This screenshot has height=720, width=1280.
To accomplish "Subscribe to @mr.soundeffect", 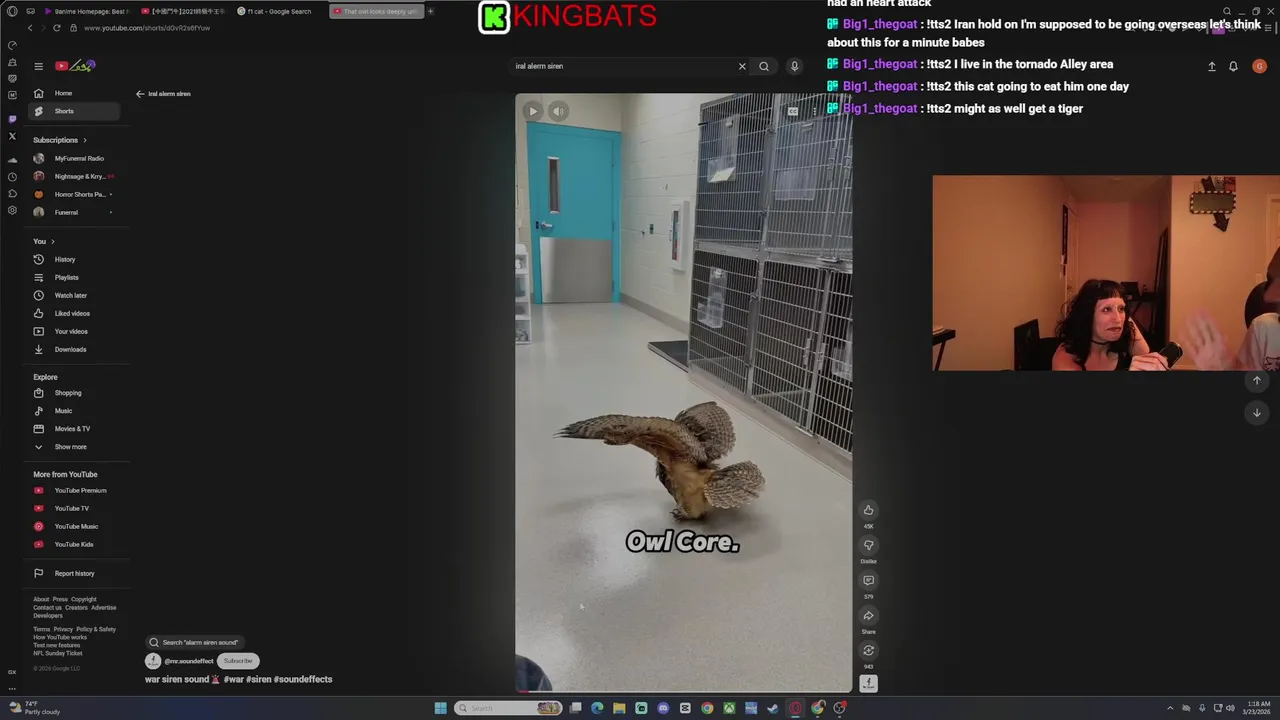I will point(238,661).
